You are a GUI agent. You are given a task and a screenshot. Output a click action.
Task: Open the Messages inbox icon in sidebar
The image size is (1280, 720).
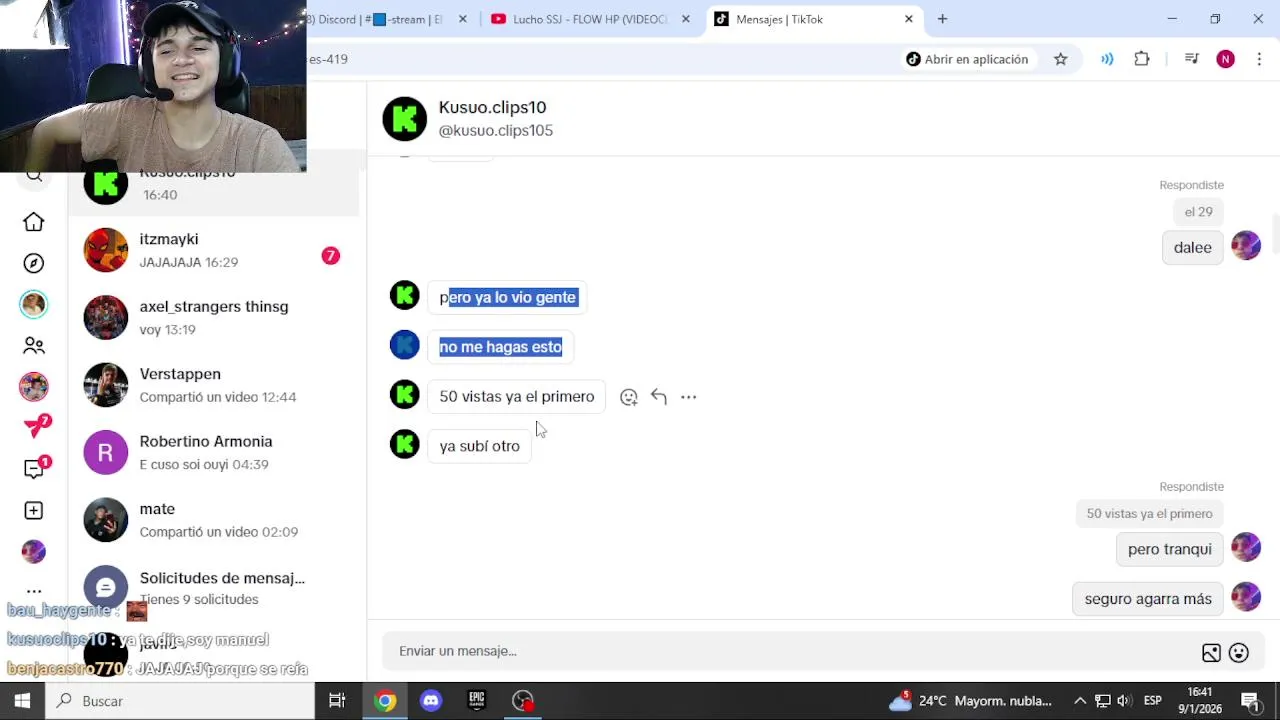pyautogui.click(x=34, y=469)
